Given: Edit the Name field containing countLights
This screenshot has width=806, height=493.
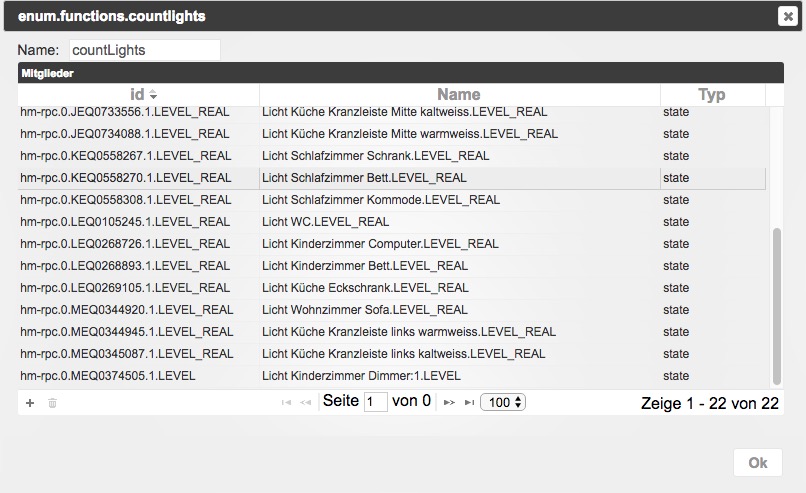Looking at the screenshot, I should pyautogui.click(x=143, y=50).
